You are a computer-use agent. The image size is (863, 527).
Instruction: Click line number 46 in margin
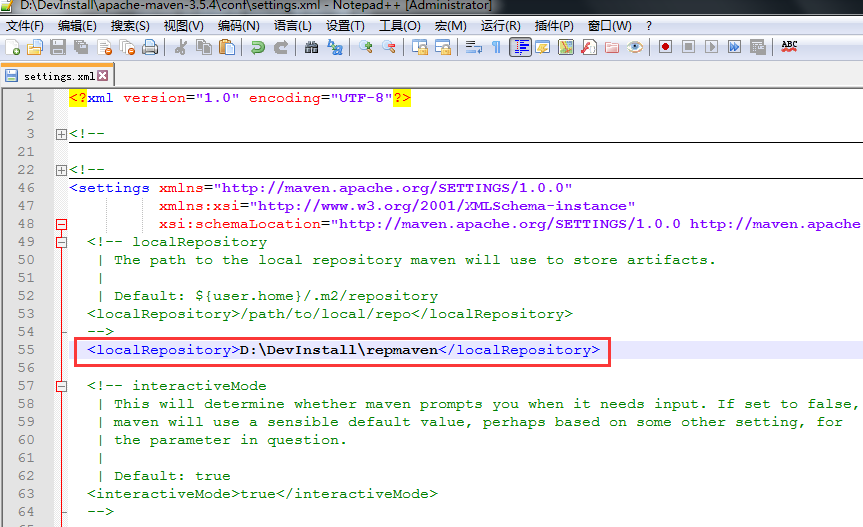[26, 188]
